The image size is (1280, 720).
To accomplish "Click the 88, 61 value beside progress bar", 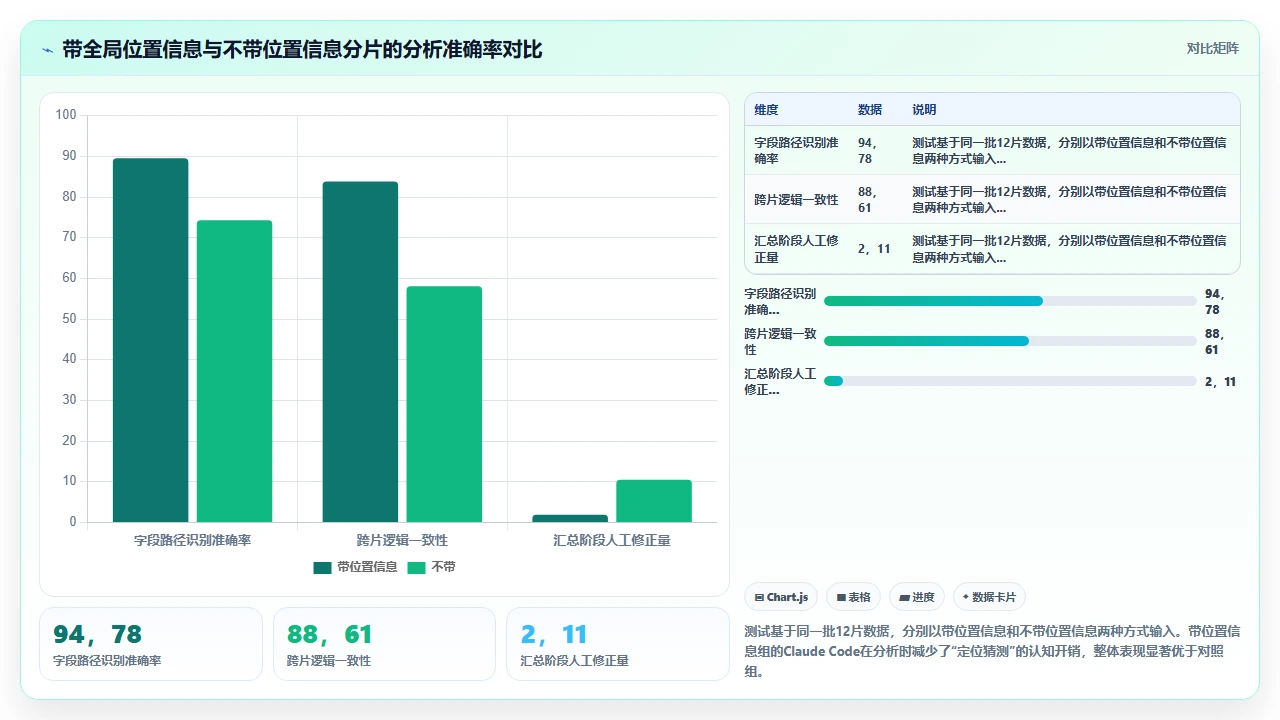I will coord(1215,341).
